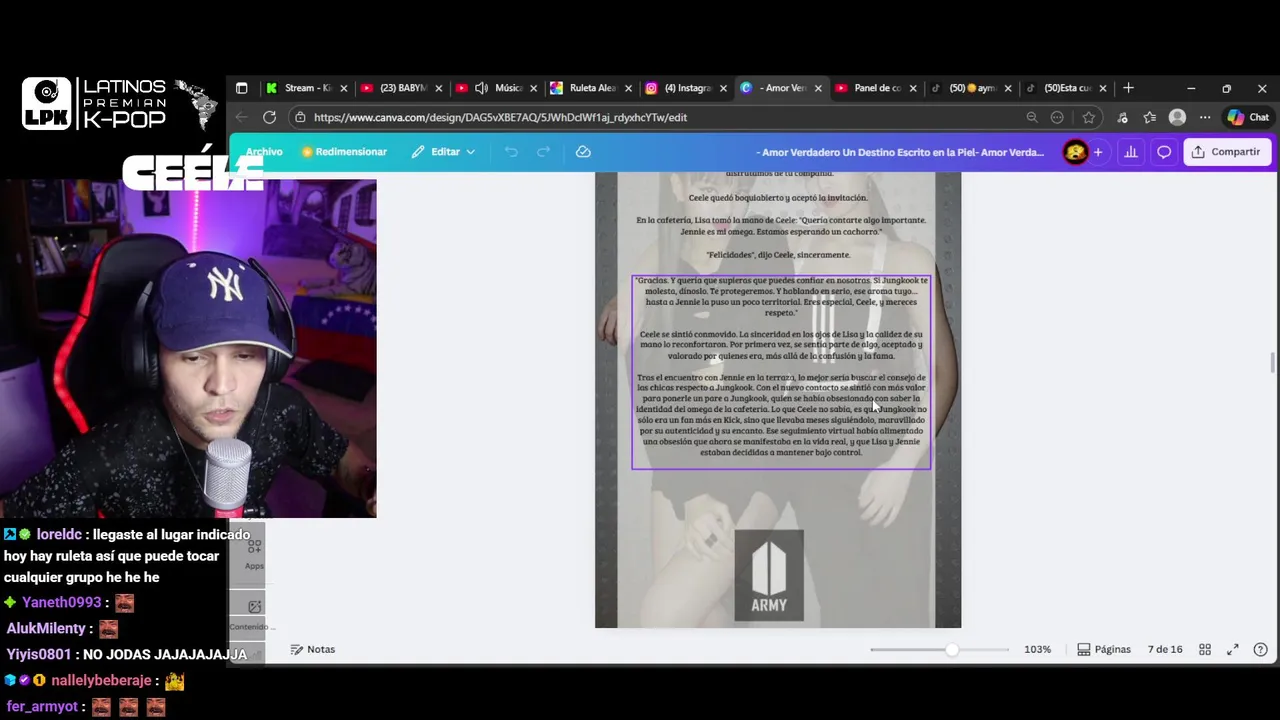Close the Ruleta Alea tab
Viewport: 1280px width, 720px height.
coord(628,88)
